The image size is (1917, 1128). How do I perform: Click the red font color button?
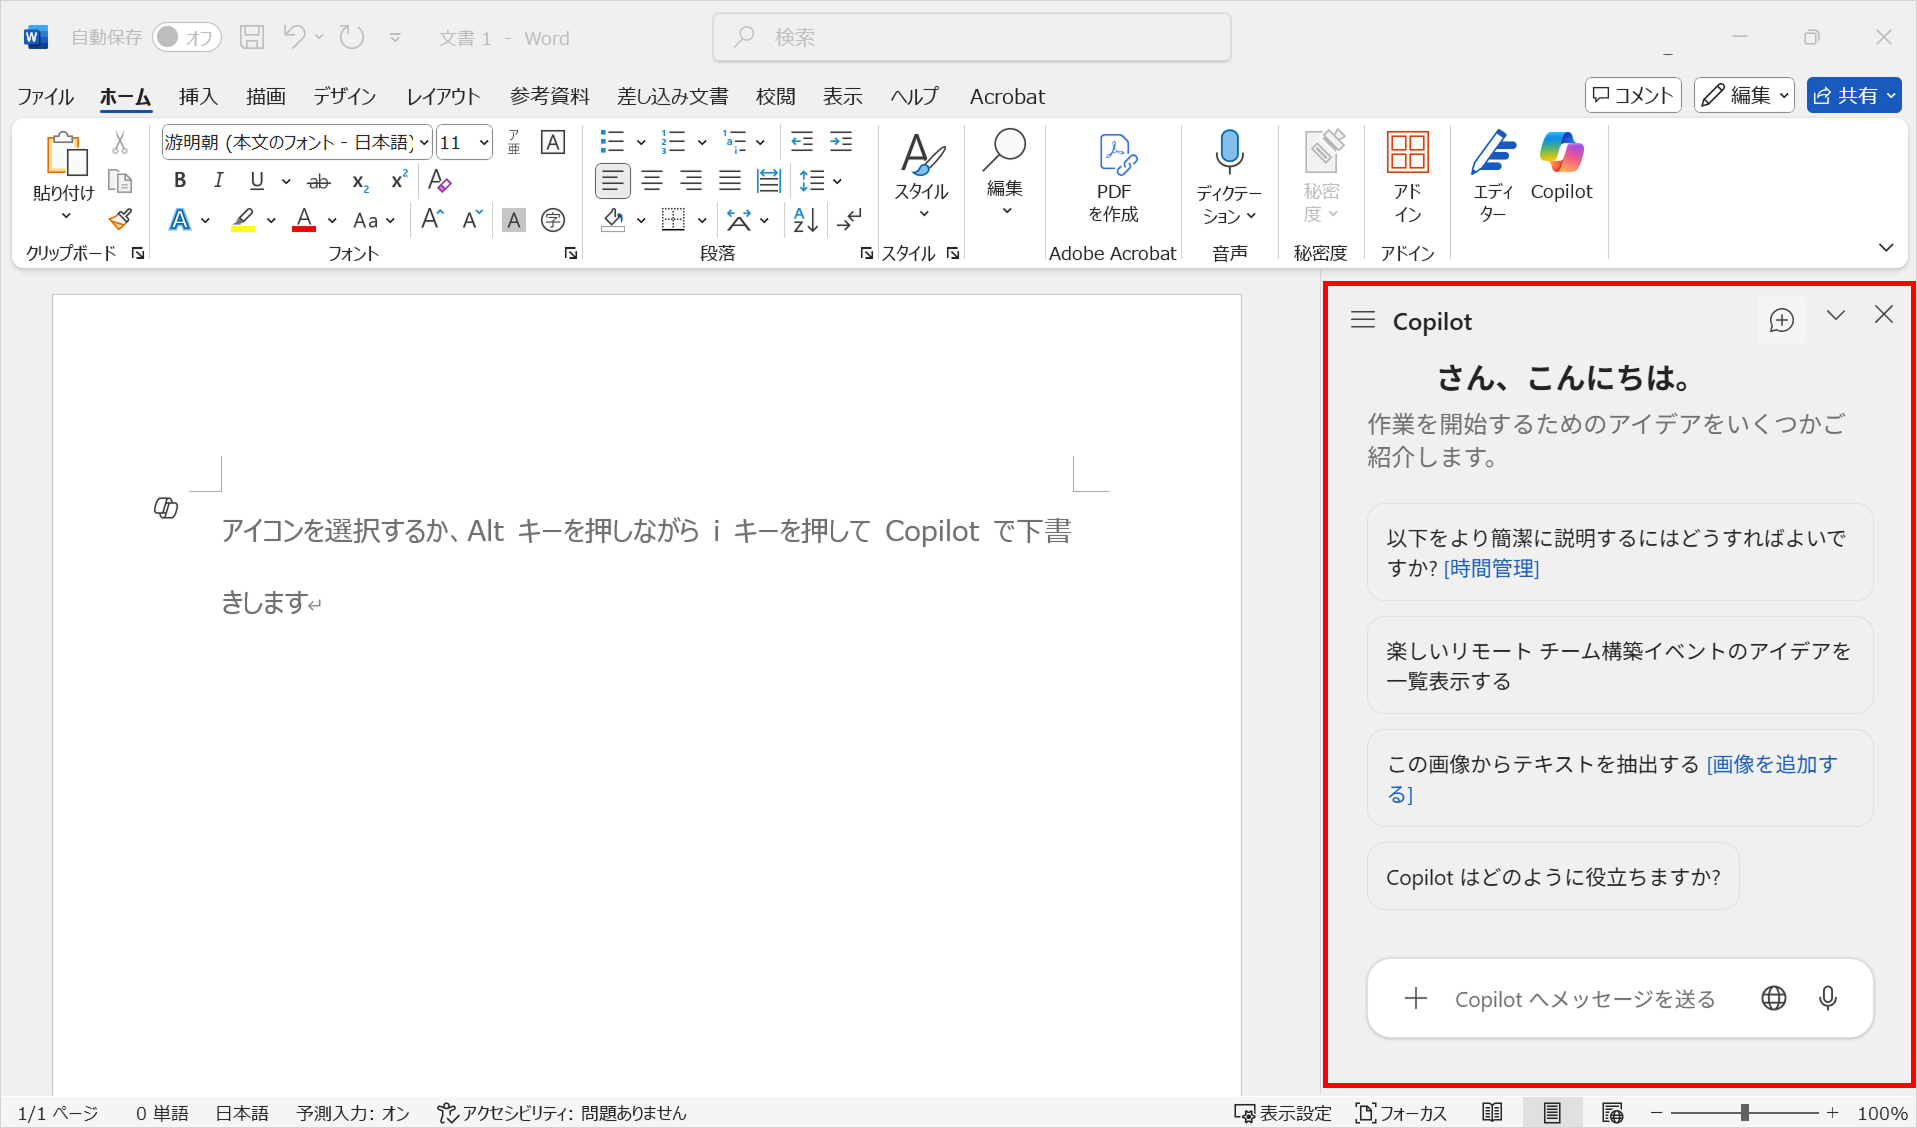pos(304,220)
